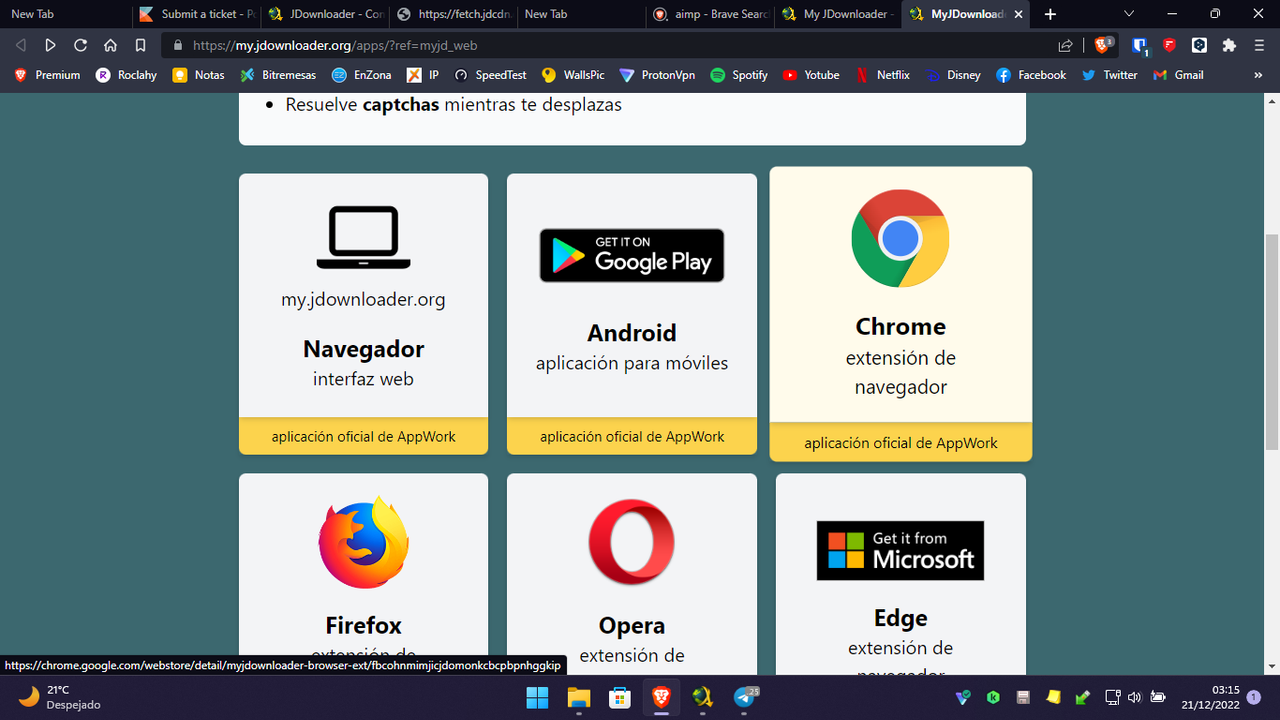Go to the home page icon

110,45
